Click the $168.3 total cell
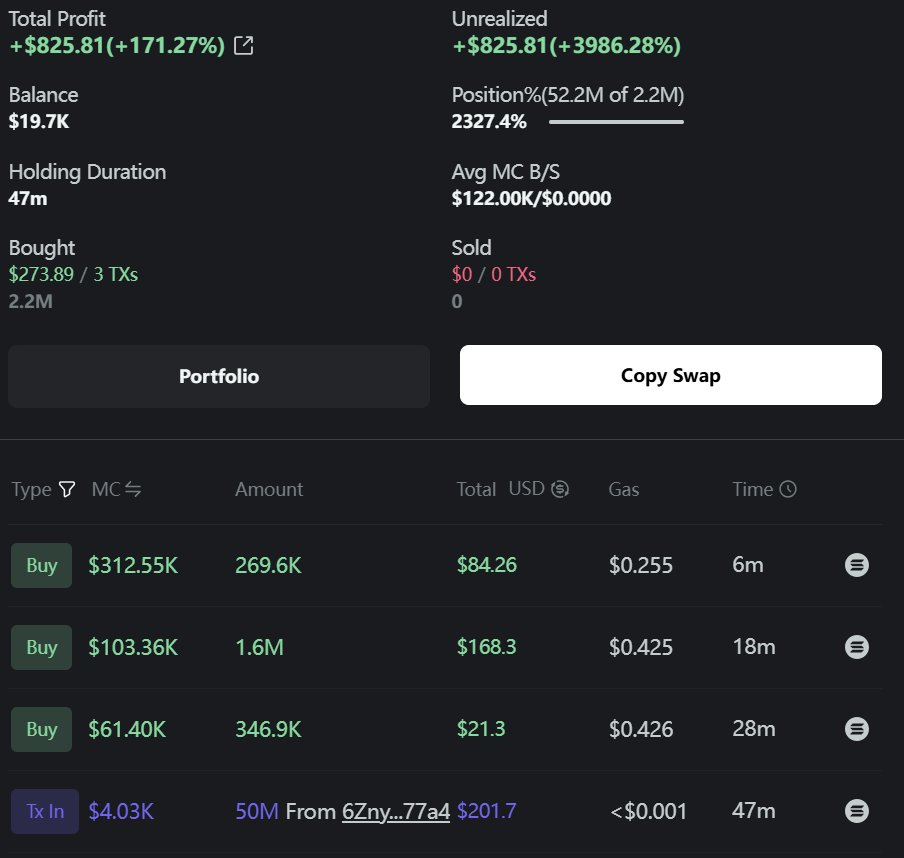Image resolution: width=904 pixels, height=858 pixels. click(487, 647)
